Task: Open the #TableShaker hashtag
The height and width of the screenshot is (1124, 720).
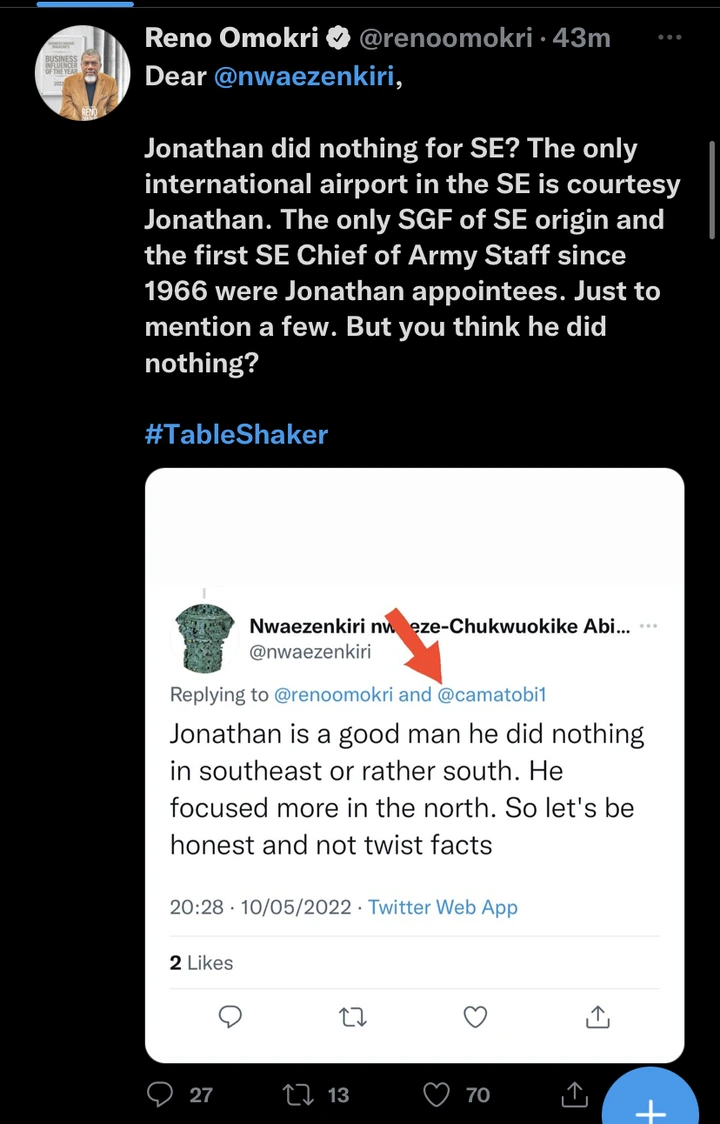Action: click(x=236, y=434)
